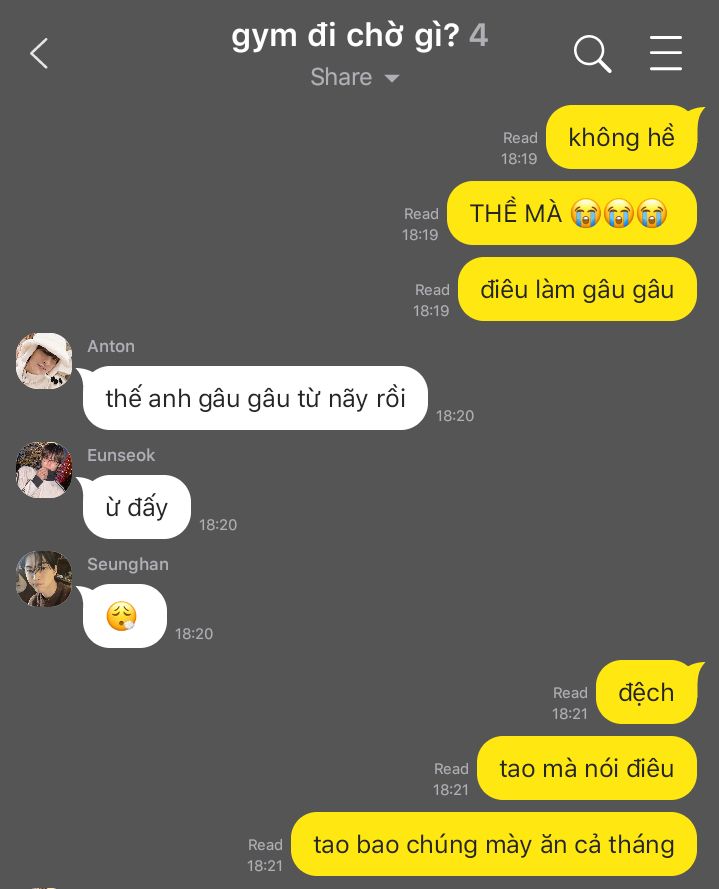Tap the back arrow icon

coord(39,54)
